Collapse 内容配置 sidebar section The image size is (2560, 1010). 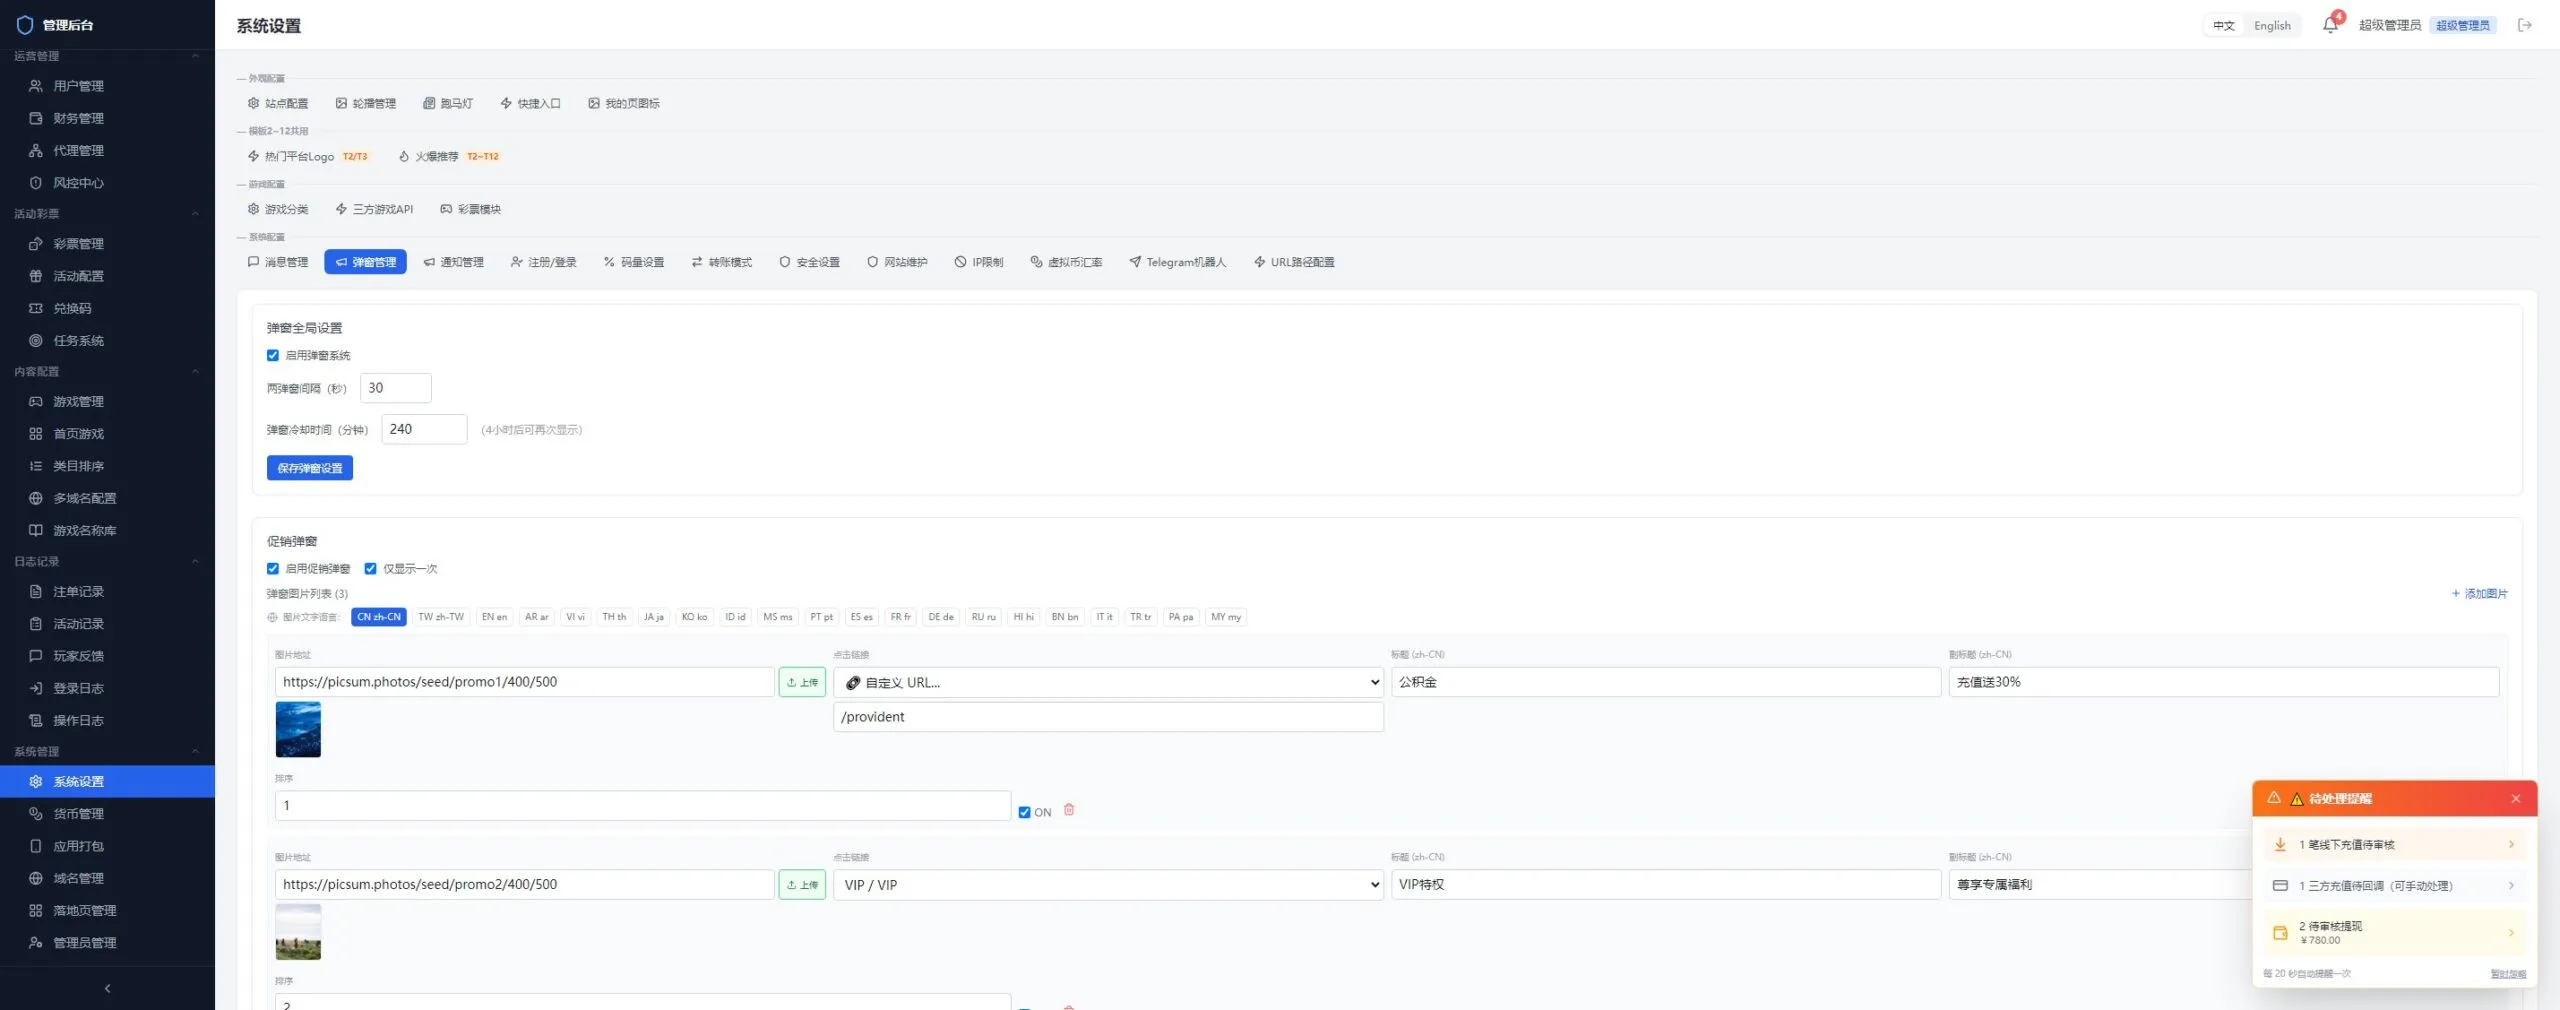[107, 371]
